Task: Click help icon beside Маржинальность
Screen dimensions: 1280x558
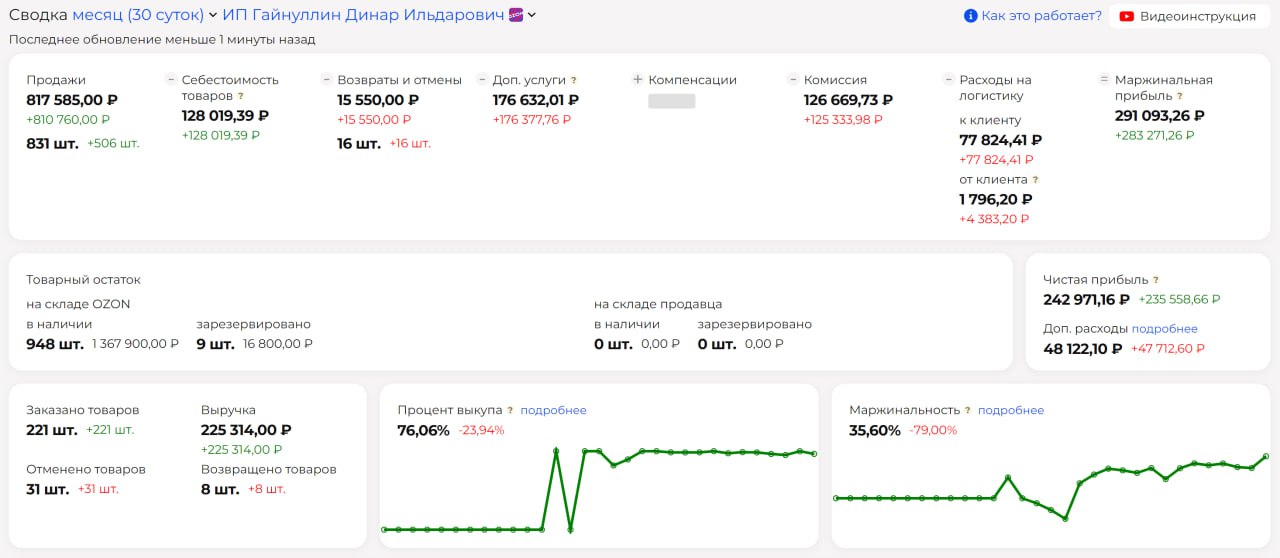Action: (x=968, y=410)
